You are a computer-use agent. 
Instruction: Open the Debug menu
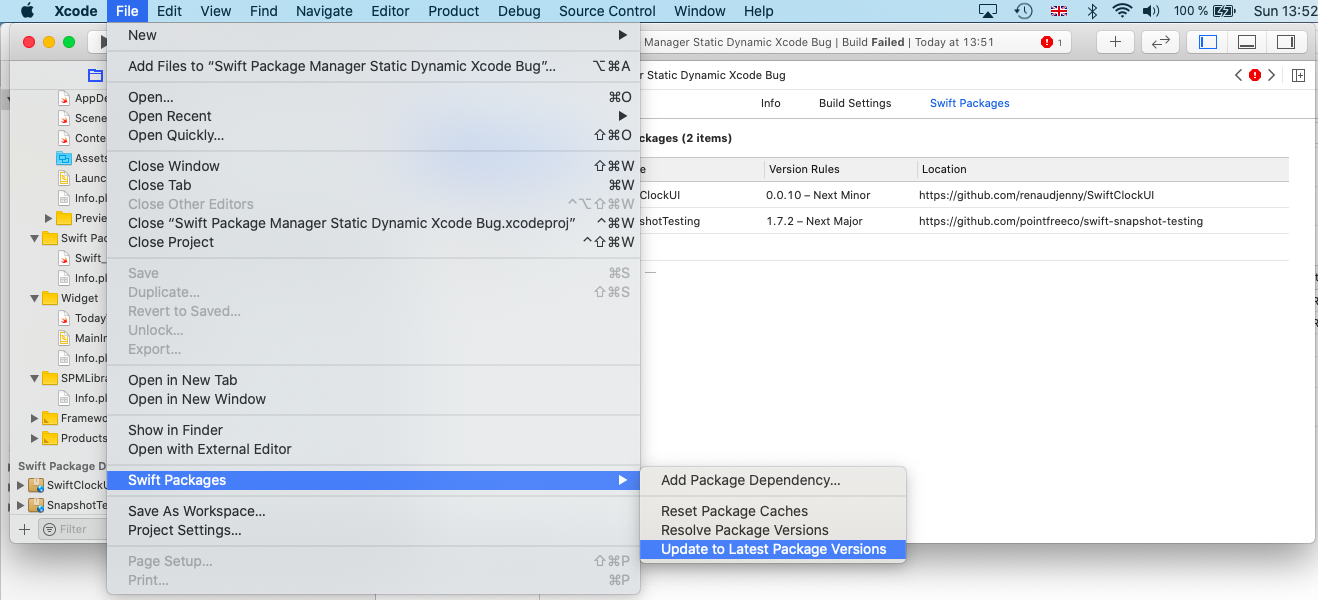pos(519,11)
